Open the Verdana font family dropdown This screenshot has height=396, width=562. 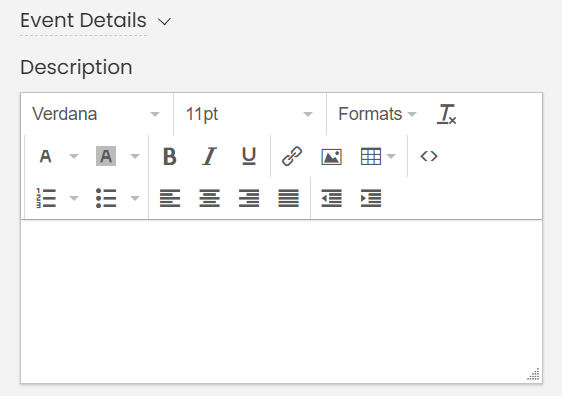coord(97,114)
